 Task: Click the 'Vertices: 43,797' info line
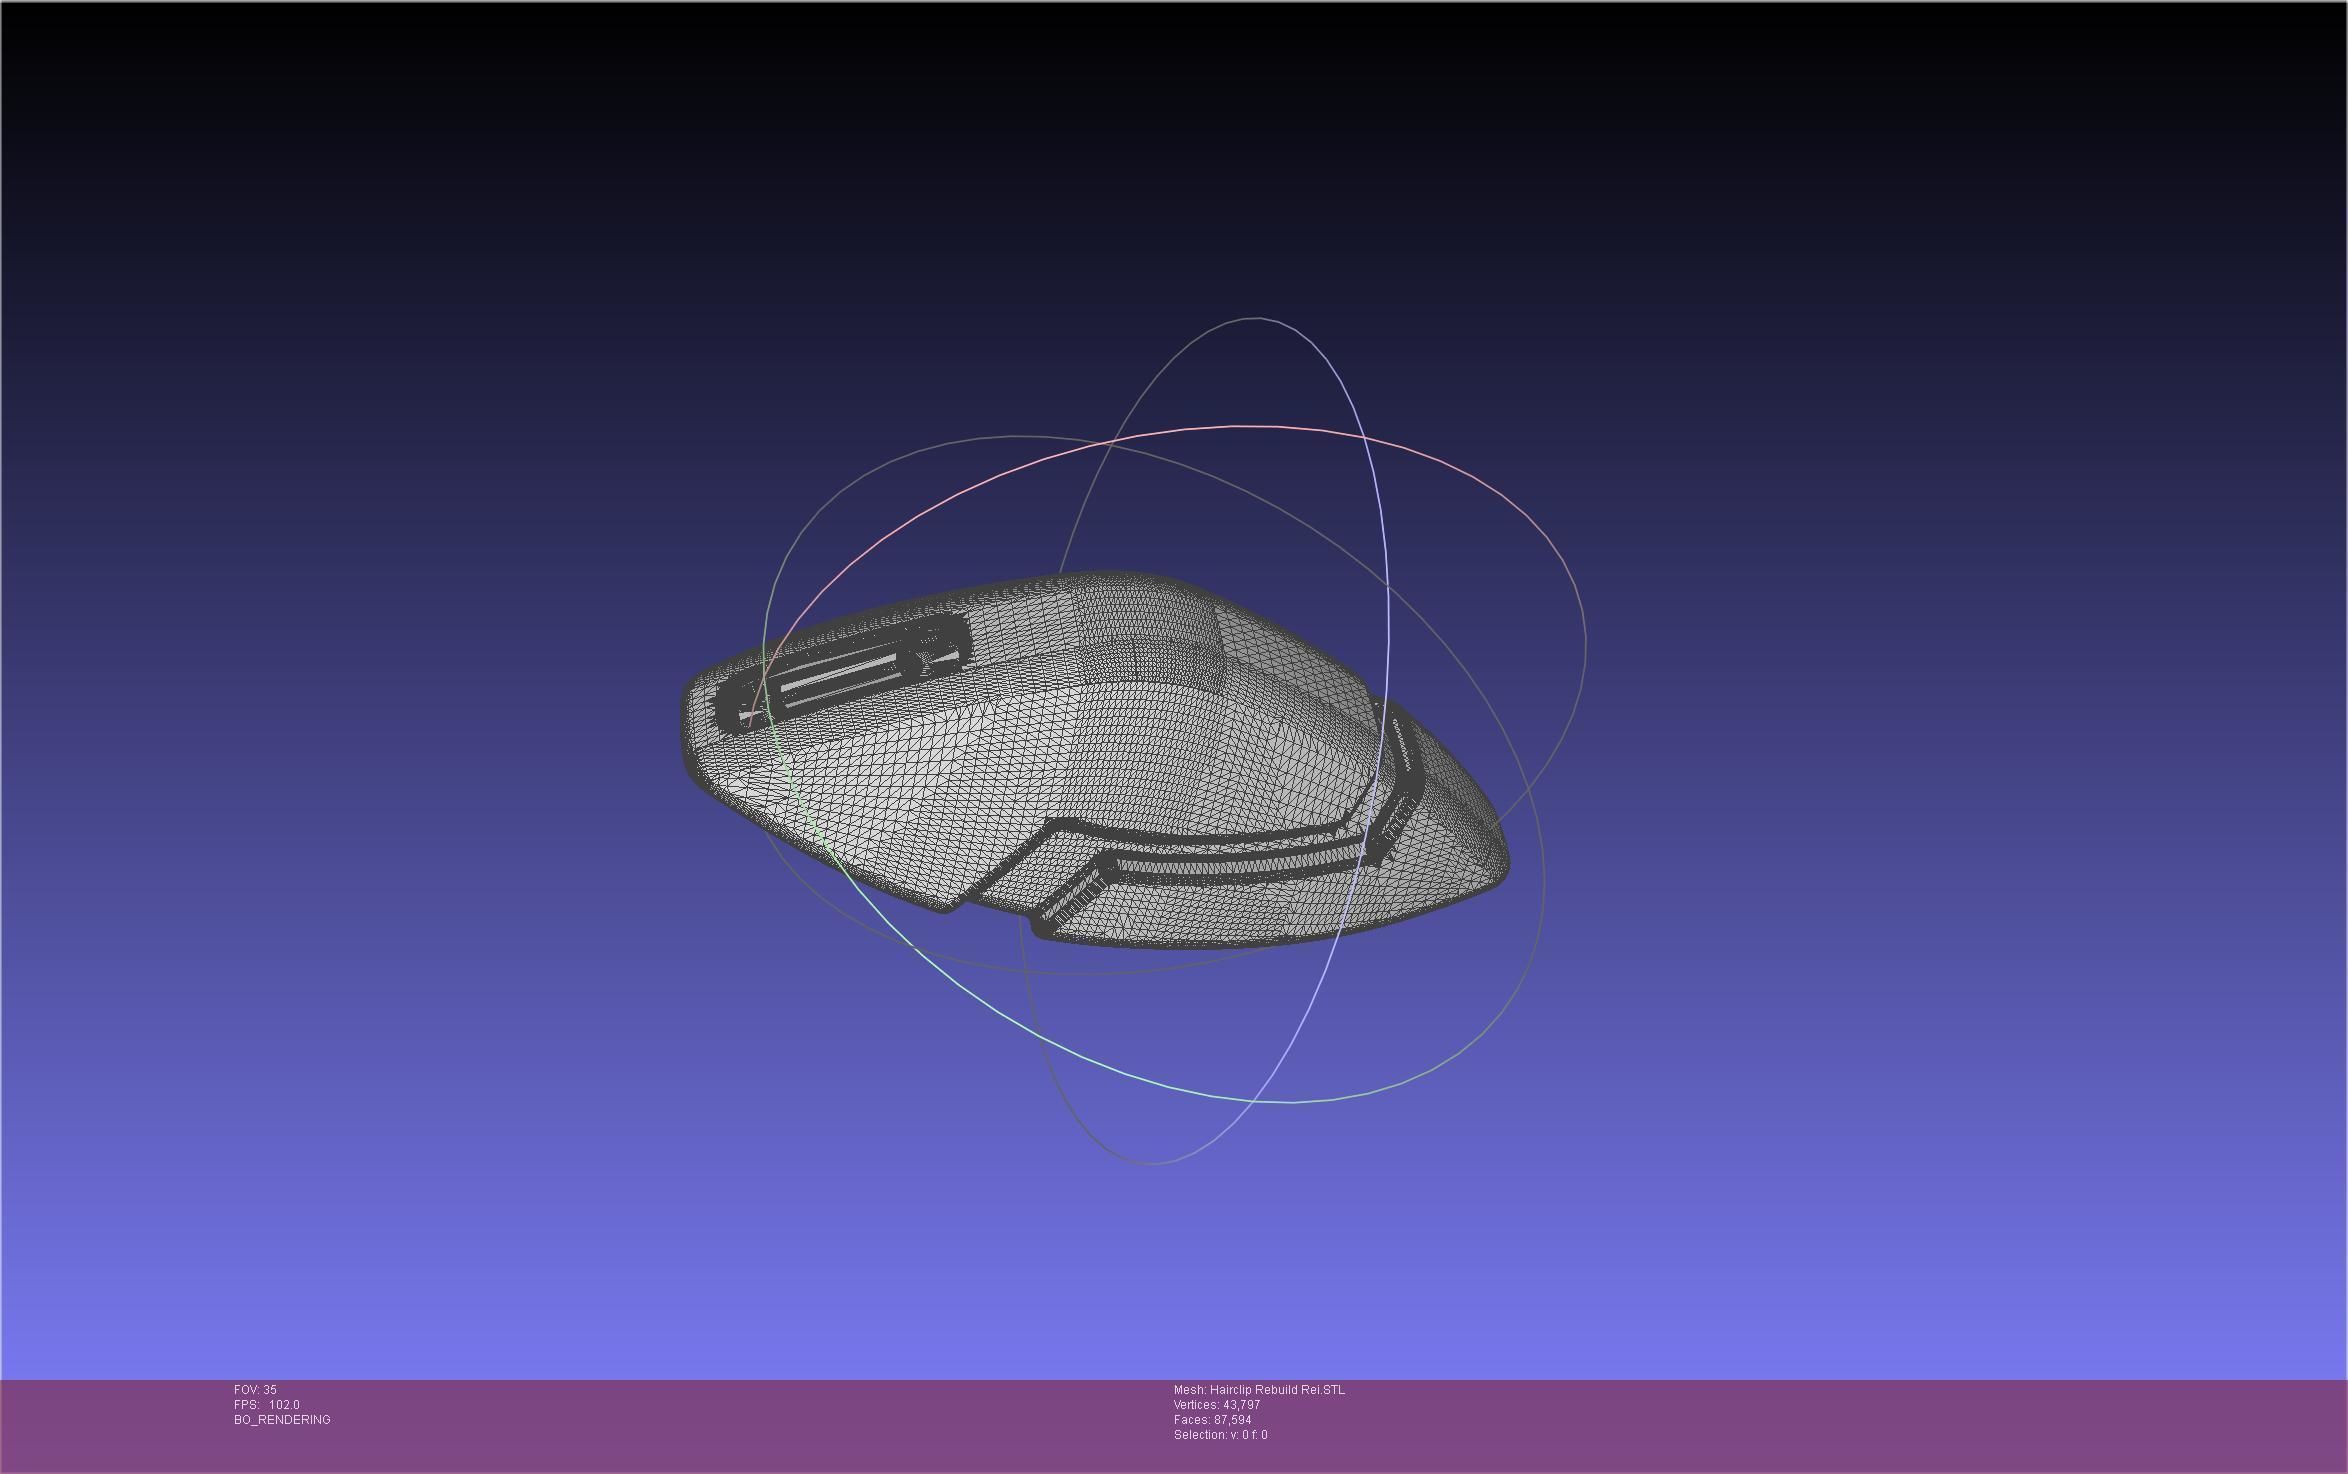pyautogui.click(x=1217, y=1405)
